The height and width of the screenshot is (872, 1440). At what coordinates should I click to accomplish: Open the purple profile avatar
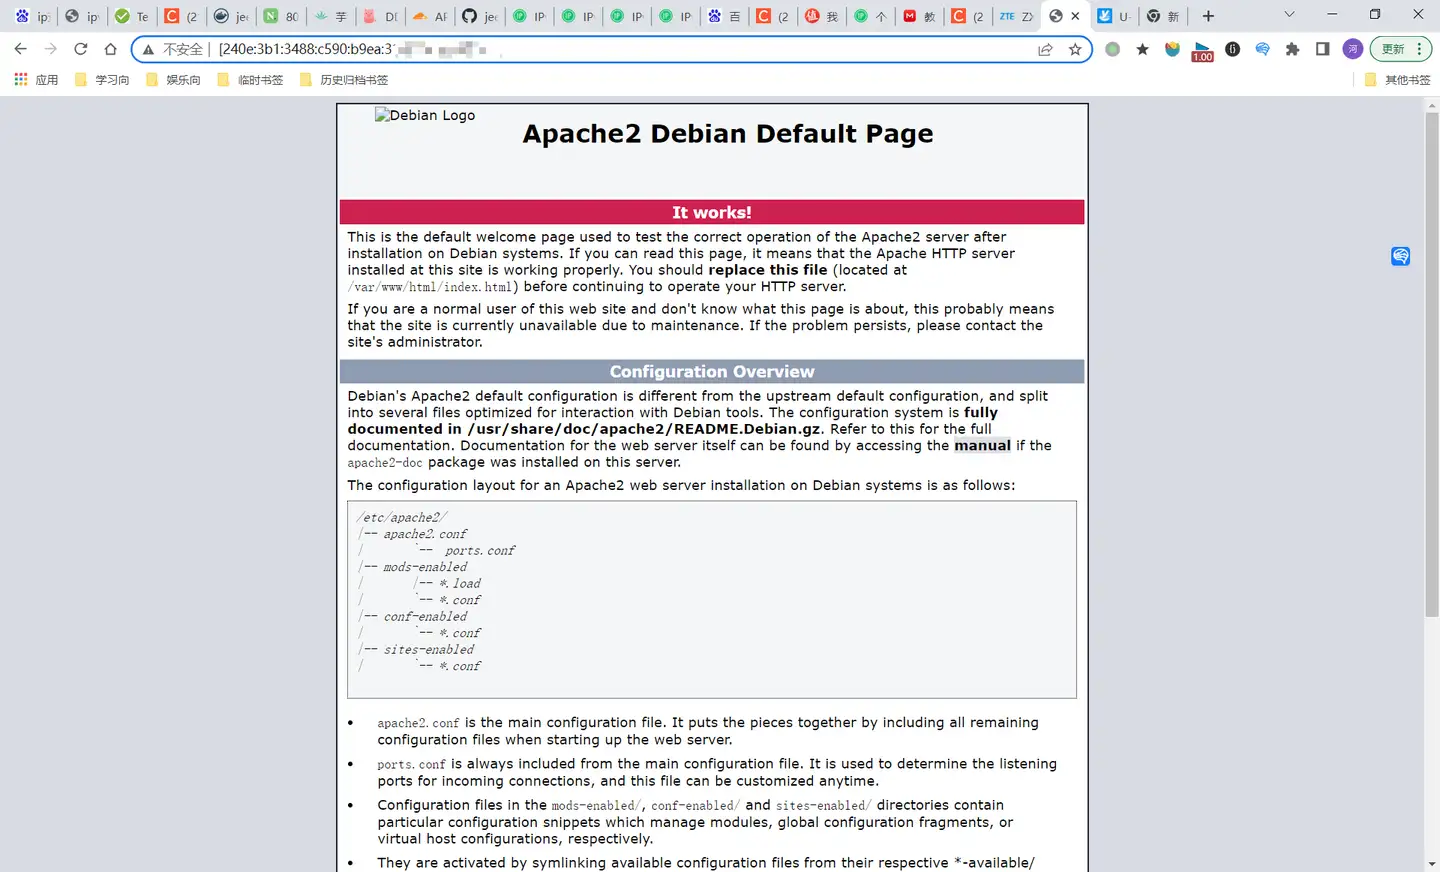1353,49
